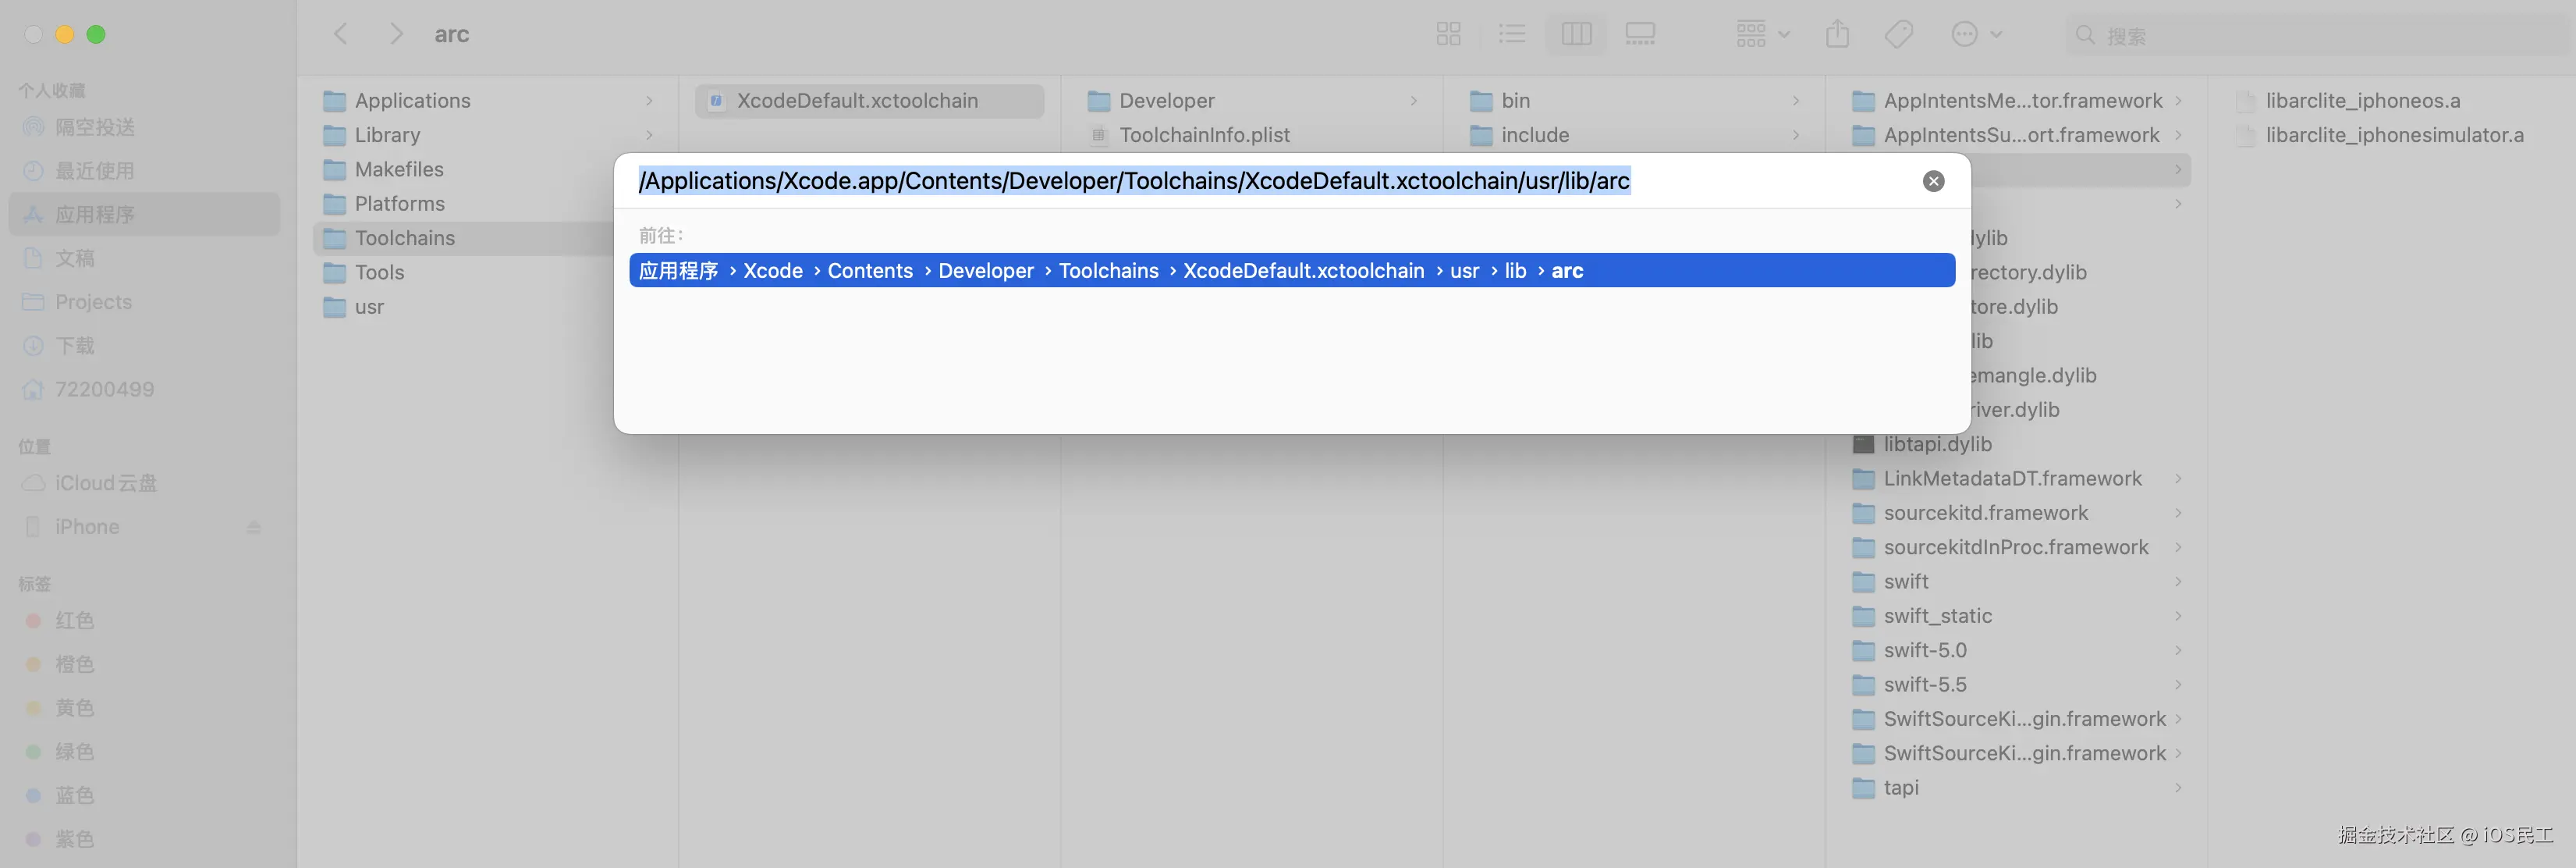2576x868 pixels.
Task: Click the Finder back arrow
Action: [x=341, y=35]
